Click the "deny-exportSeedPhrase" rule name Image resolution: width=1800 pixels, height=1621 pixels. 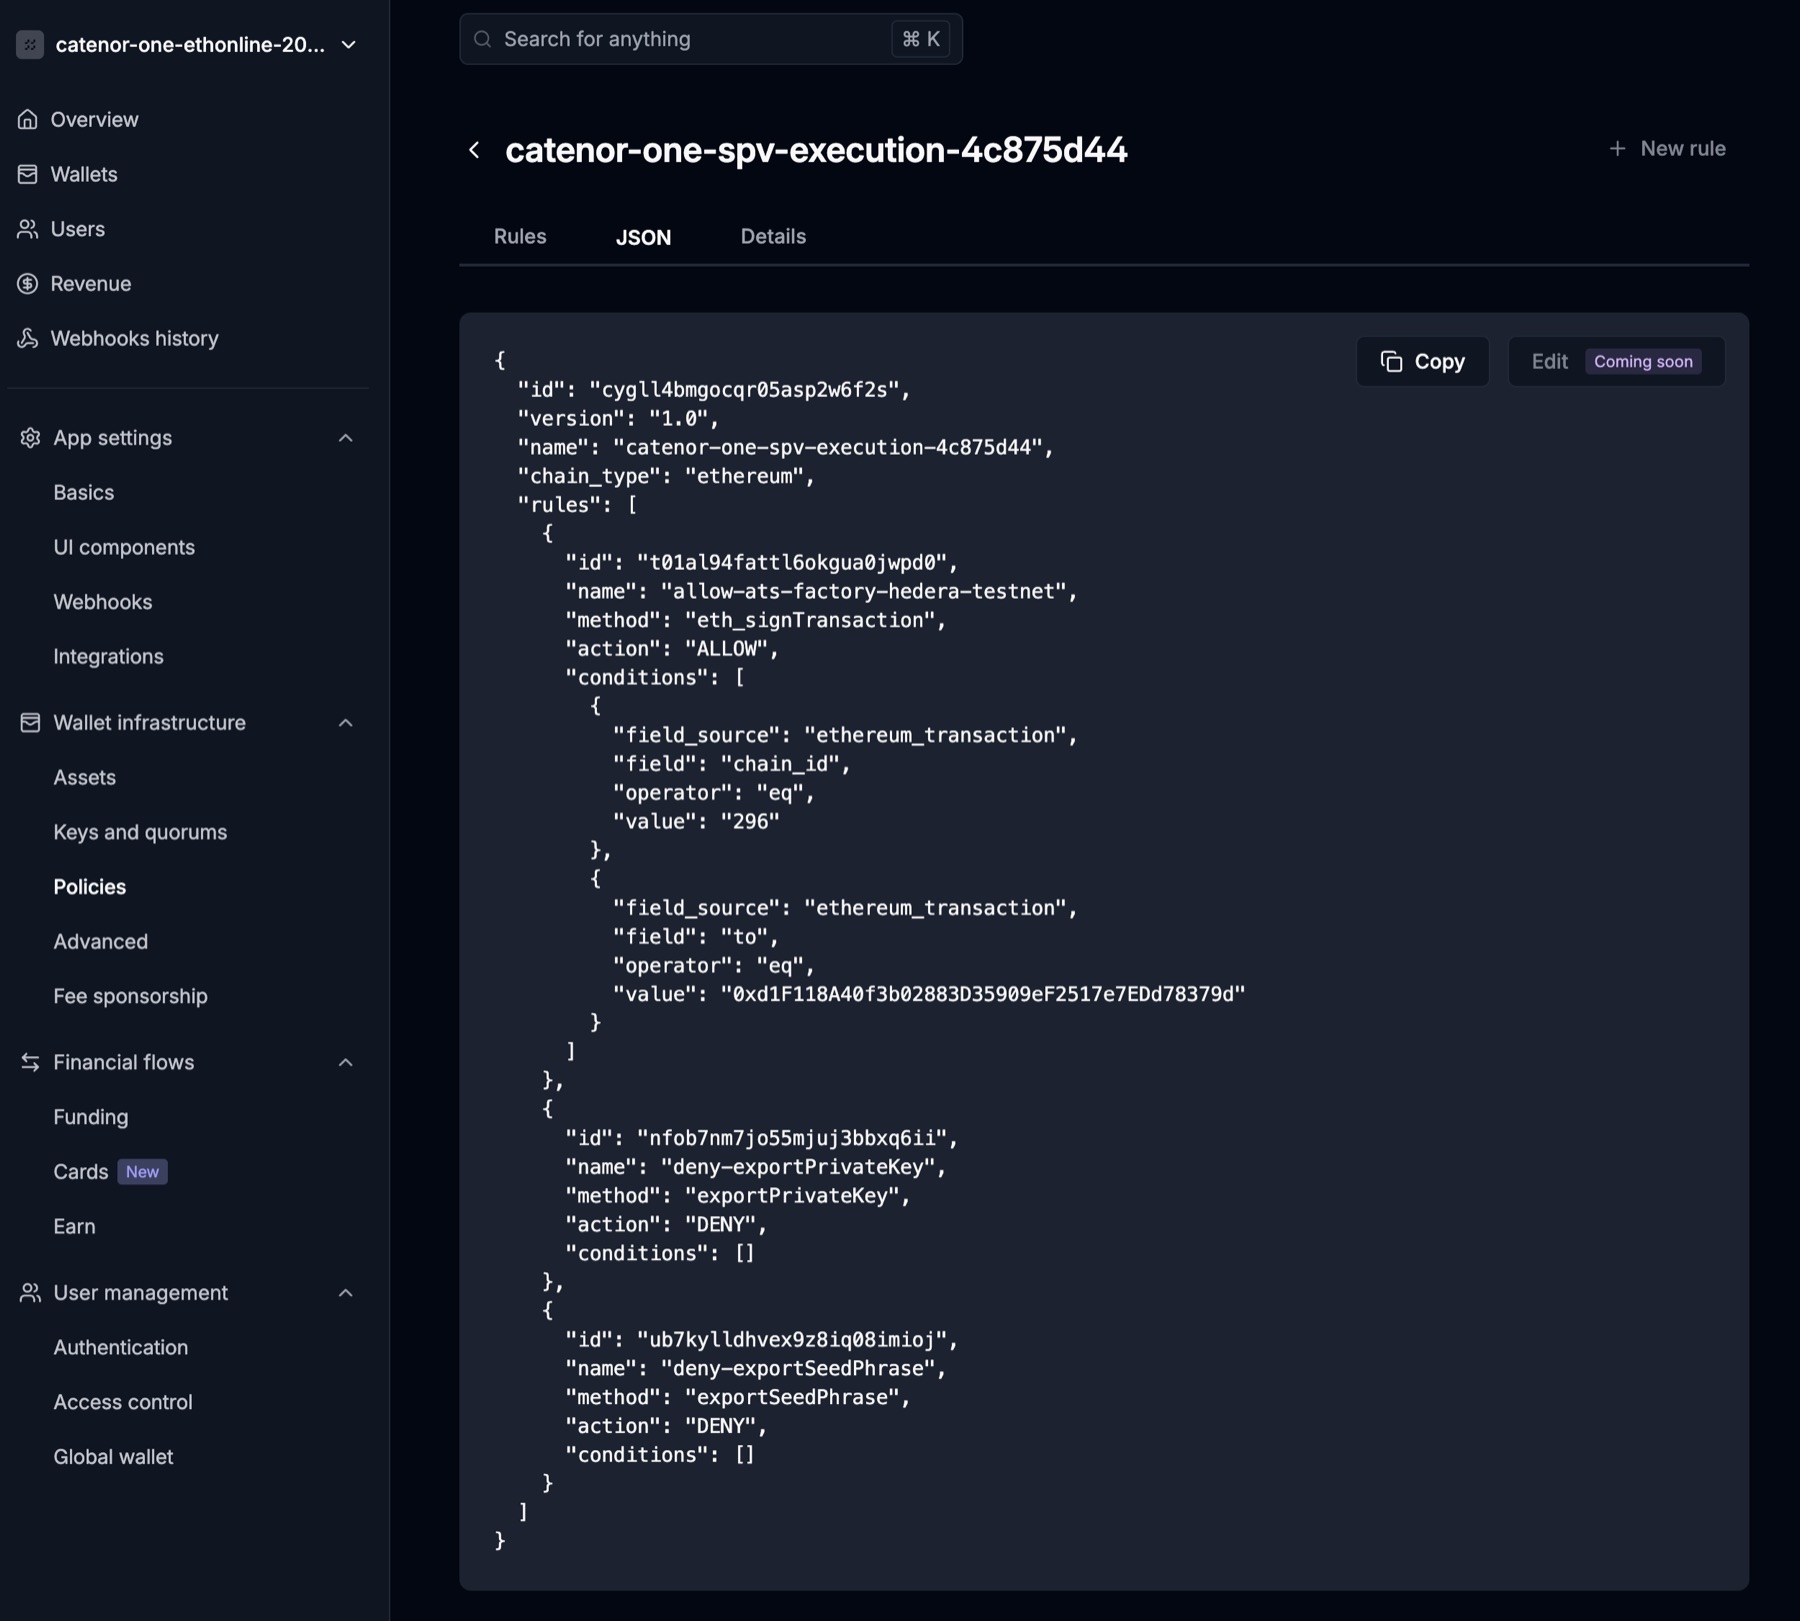(798, 1368)
